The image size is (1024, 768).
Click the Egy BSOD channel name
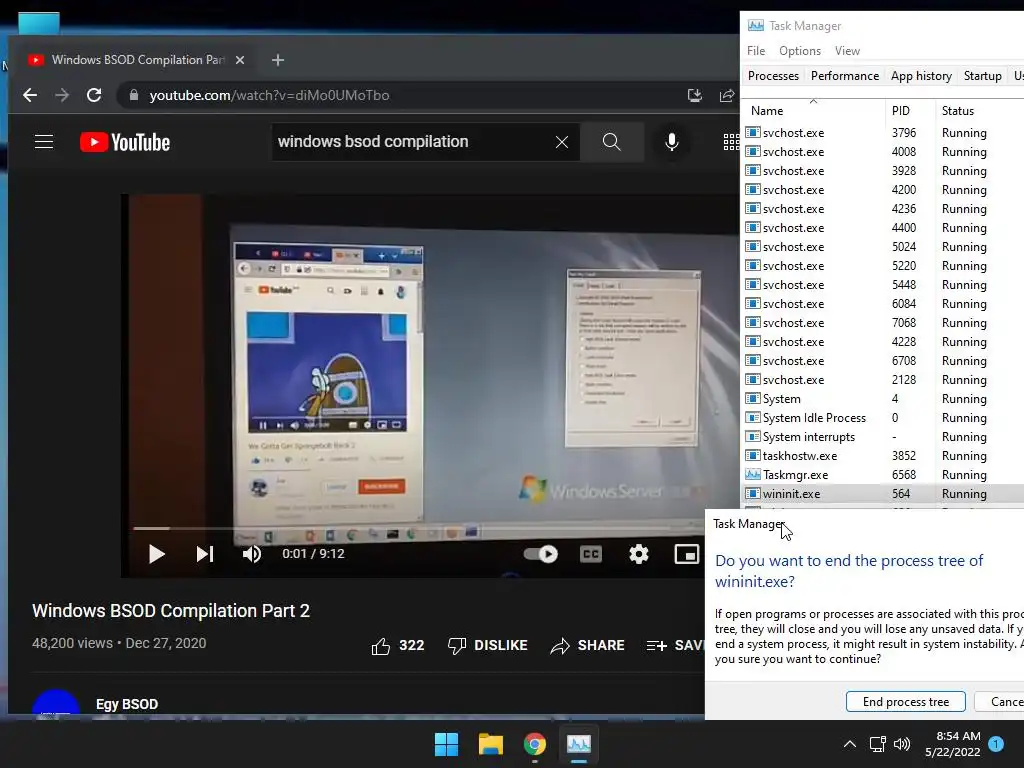coord(127,704)
